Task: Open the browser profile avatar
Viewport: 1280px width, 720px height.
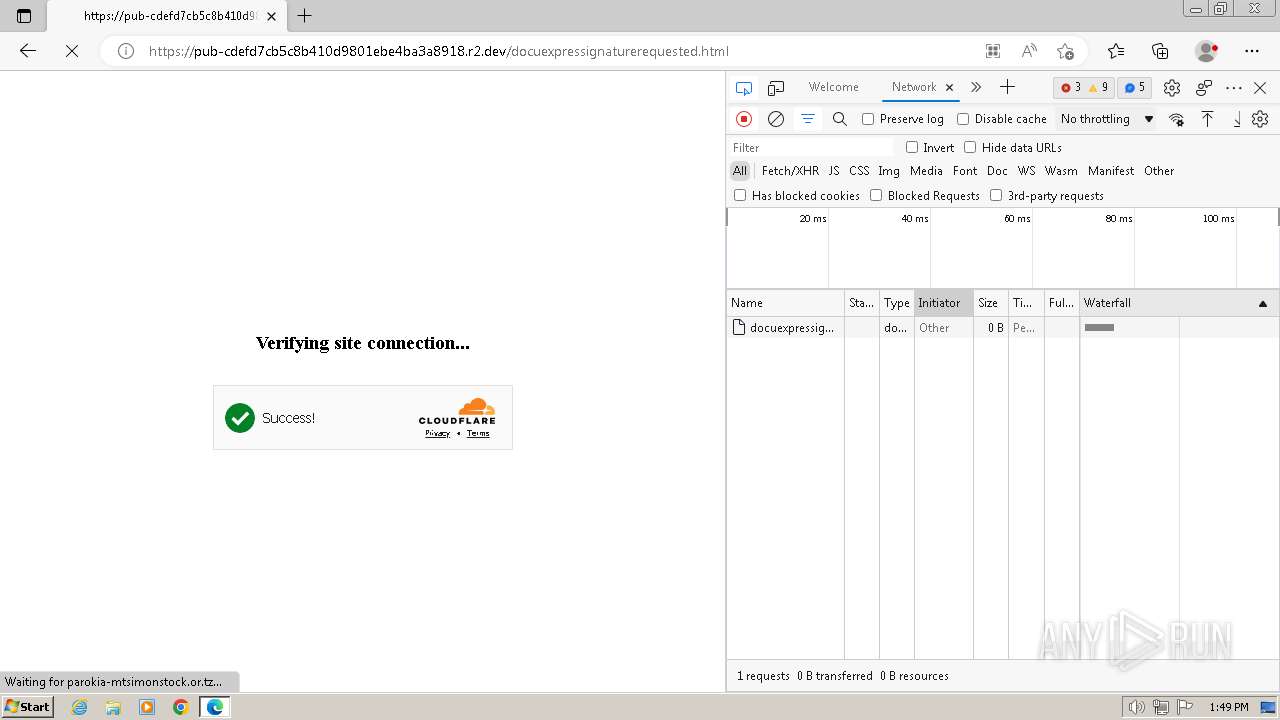Action: tap(1206, 51)
